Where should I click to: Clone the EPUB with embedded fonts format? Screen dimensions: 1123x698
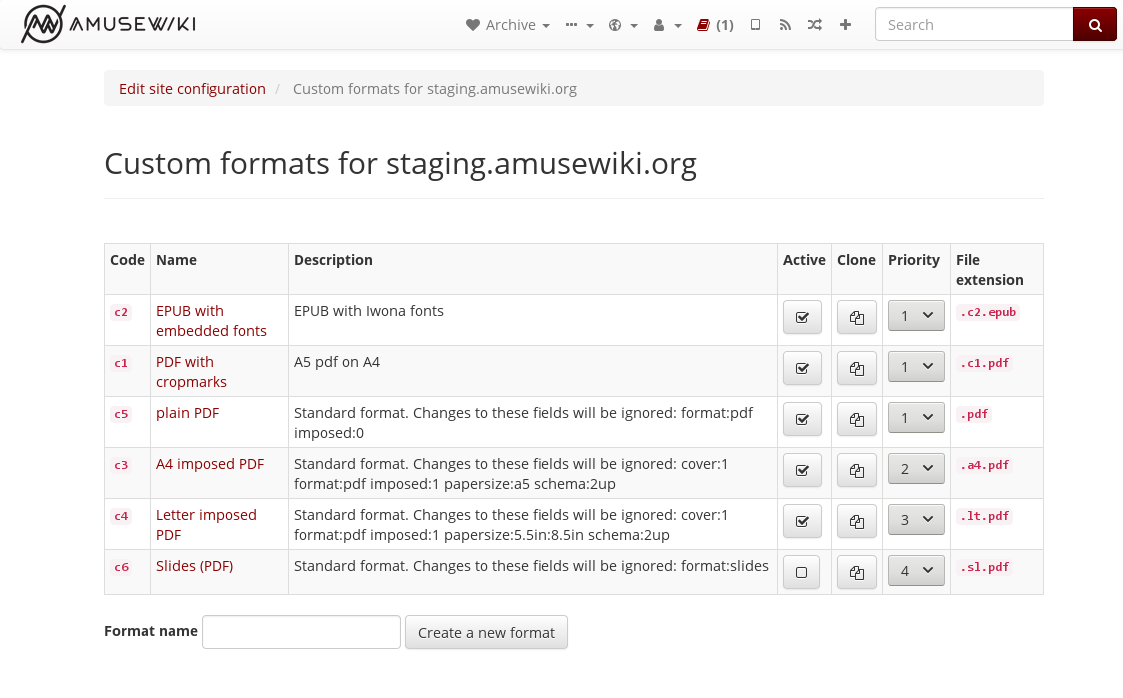click(x=857, y=318)
